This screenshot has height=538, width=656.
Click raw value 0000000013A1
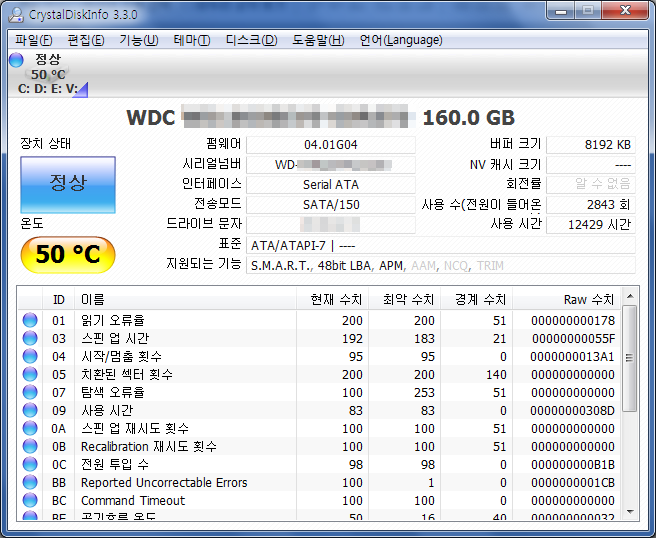pyautogui.click(x=572, y=356)
